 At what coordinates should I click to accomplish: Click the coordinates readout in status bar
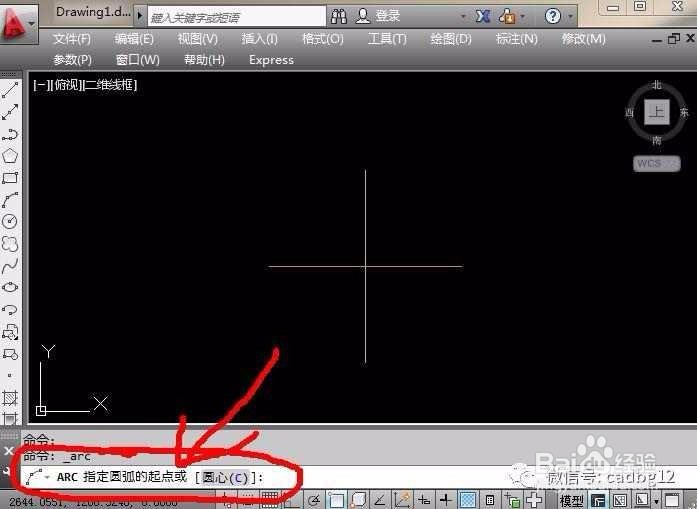point(93,503)
